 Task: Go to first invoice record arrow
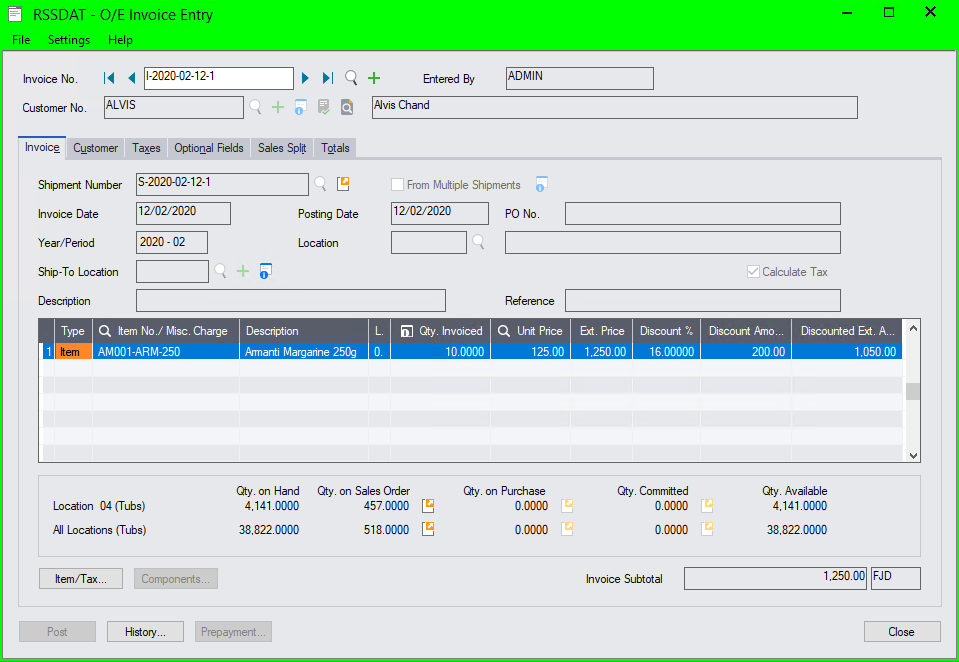pyautogui.click(x=109, y=78)
